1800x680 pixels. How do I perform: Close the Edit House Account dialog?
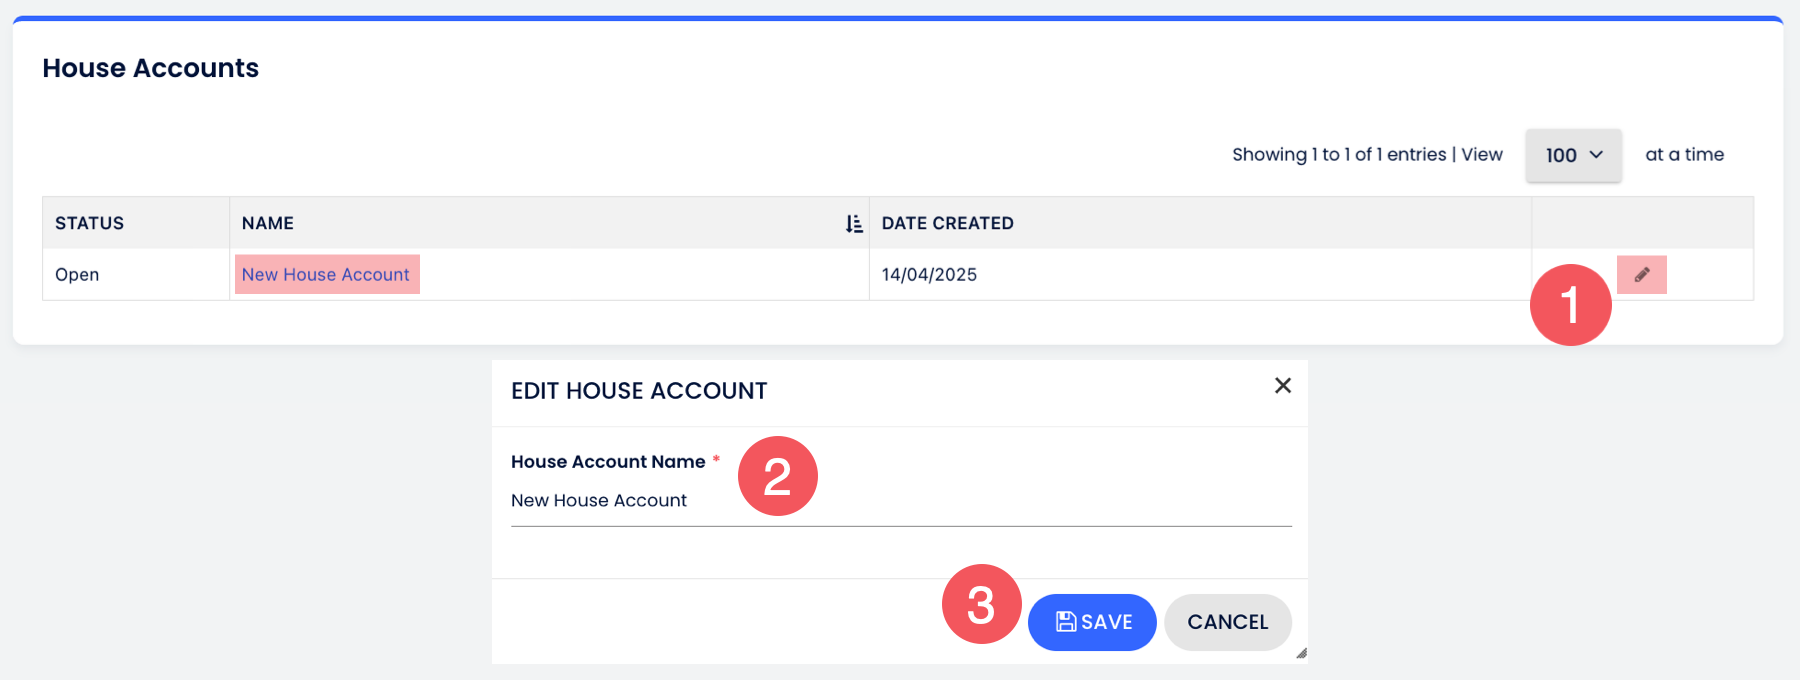(1283, 386)
